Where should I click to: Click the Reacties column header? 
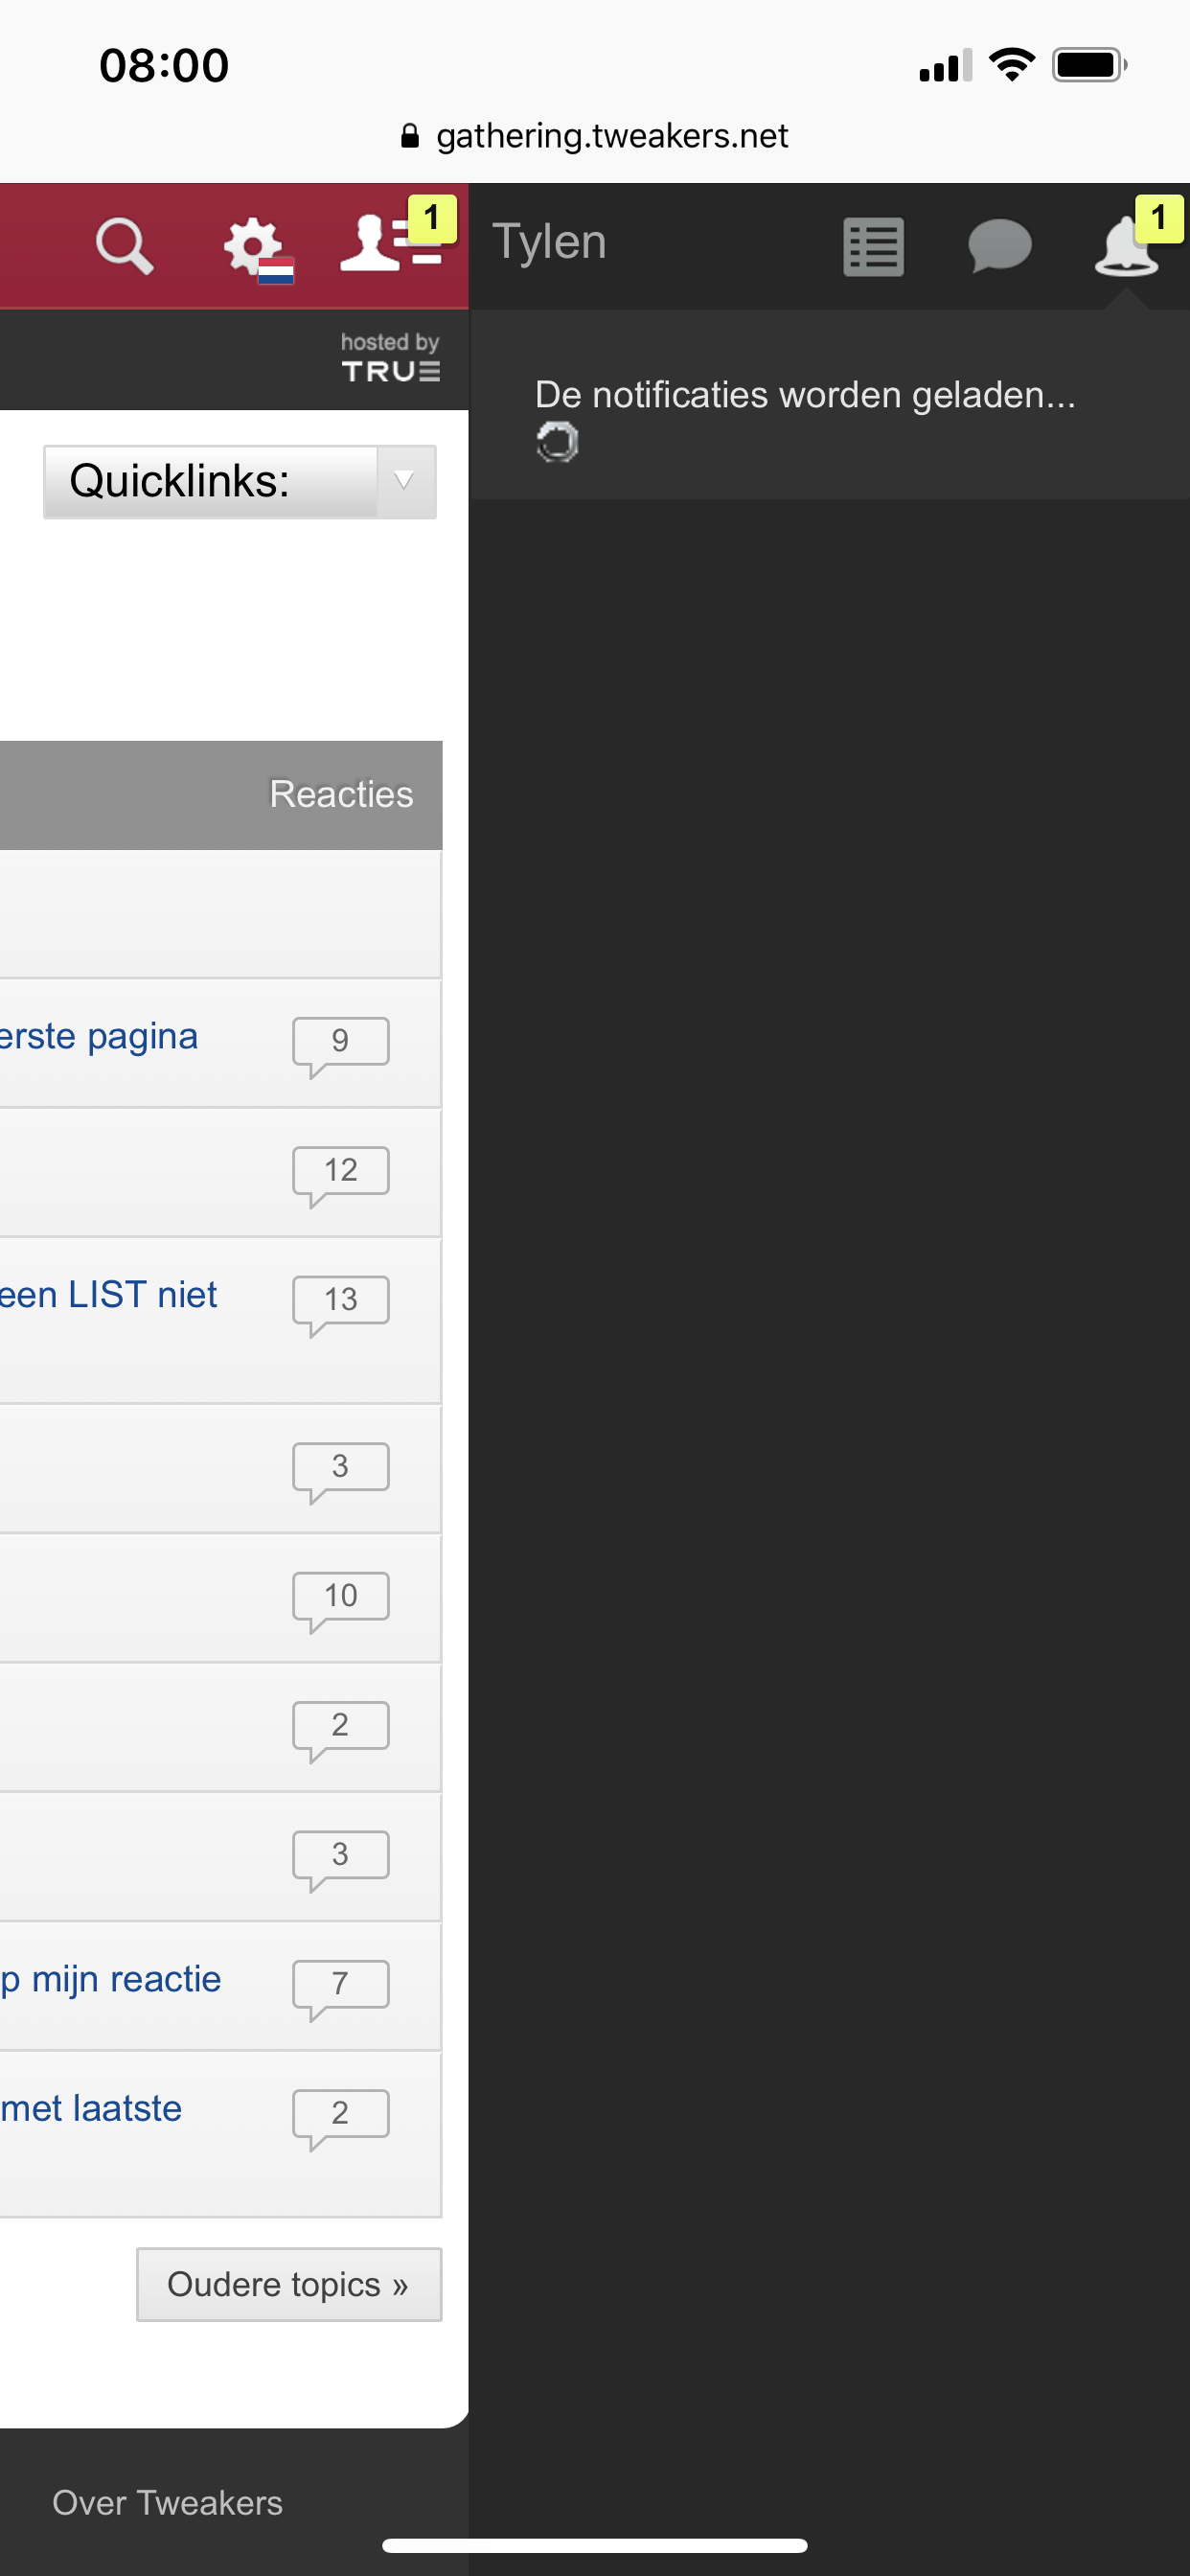(341, 794)
